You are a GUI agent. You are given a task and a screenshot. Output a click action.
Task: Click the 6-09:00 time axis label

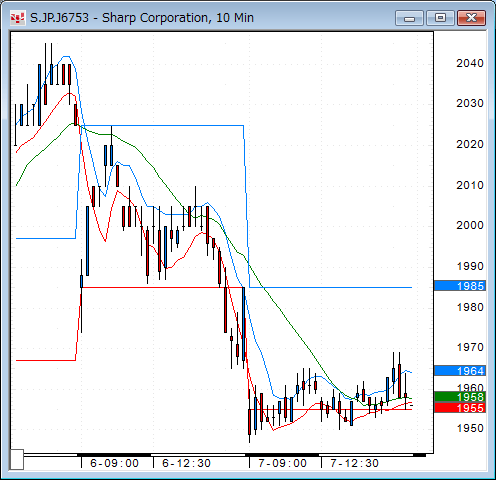(114, 463)
